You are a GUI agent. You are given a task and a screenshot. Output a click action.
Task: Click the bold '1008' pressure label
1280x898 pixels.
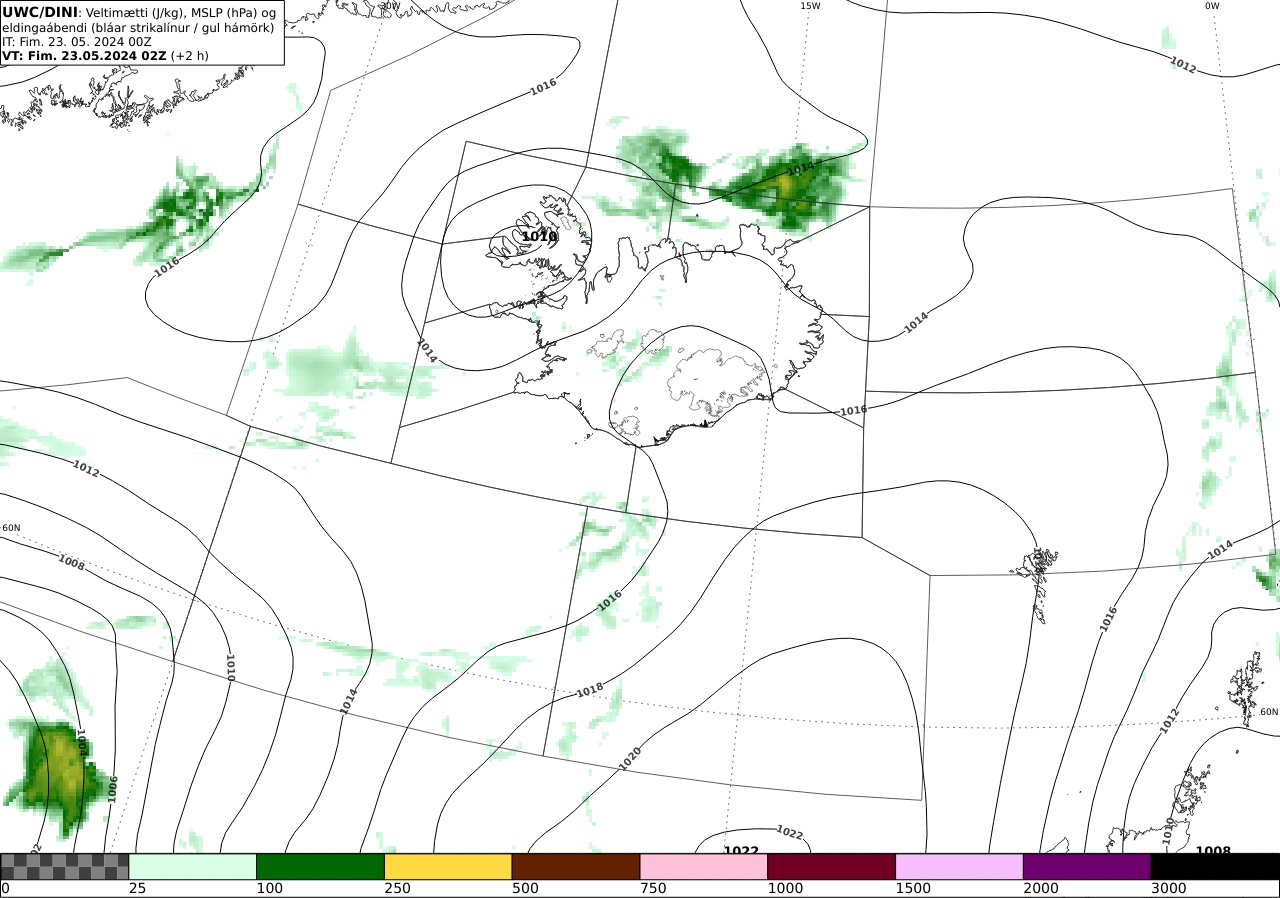(1213, 851)
